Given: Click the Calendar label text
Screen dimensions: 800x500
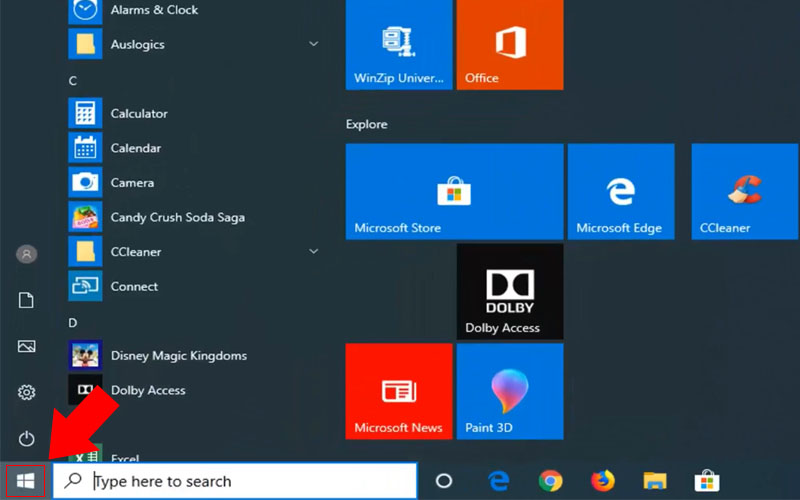Looking at the screenshot, I should [136, 148].
